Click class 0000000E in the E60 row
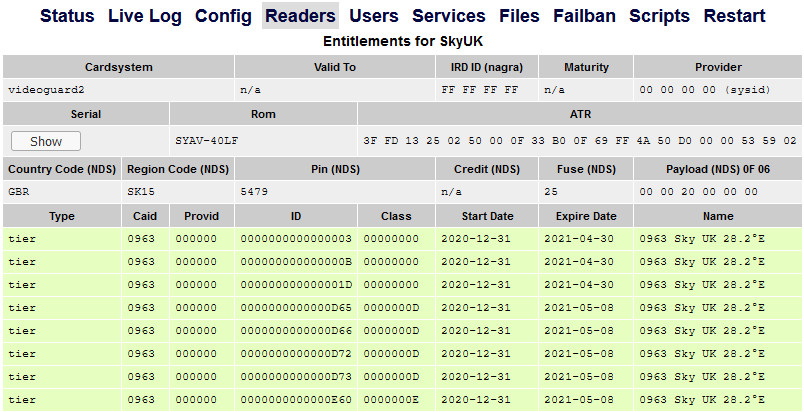The image size is (804, 412). [x=391, y=400]
